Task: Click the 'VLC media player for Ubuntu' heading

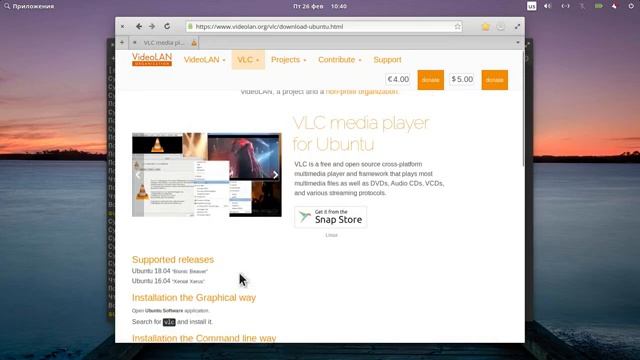Action: [x=361, y=133]
